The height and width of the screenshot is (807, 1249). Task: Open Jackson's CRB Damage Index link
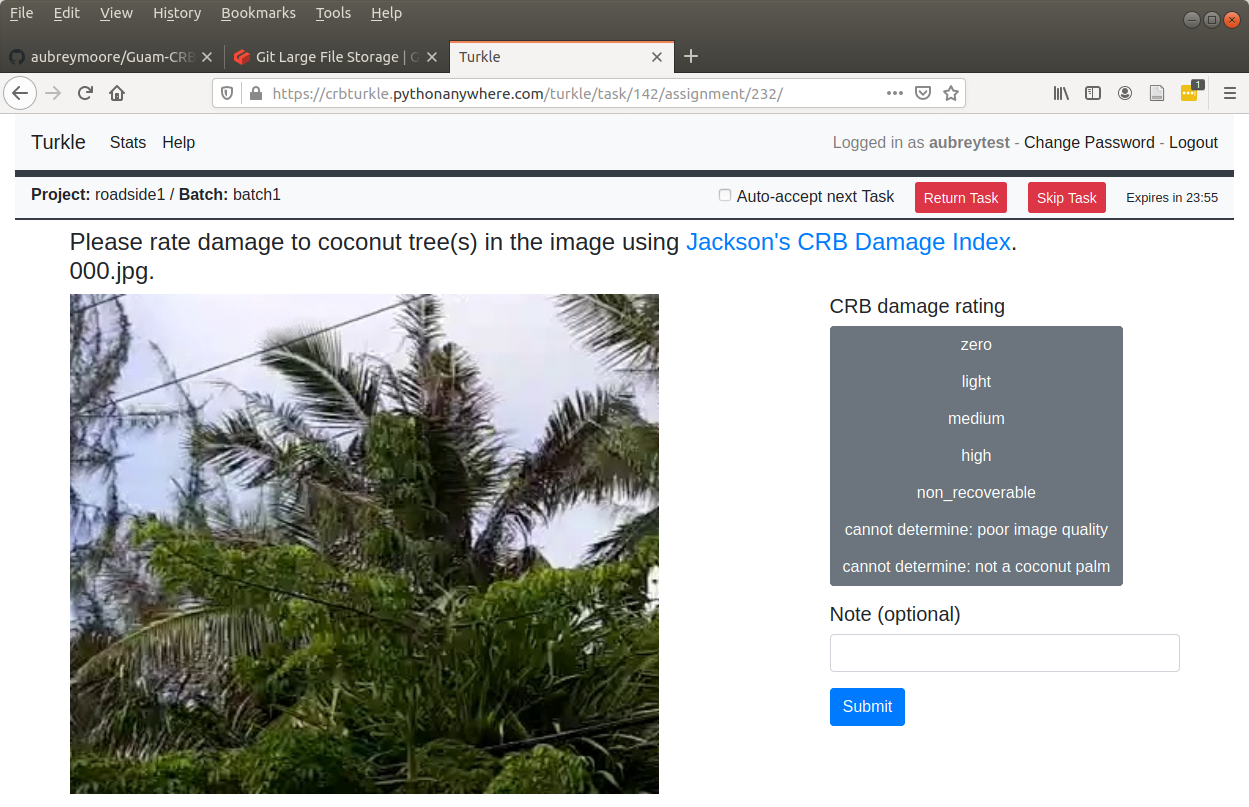coord(848,242)
